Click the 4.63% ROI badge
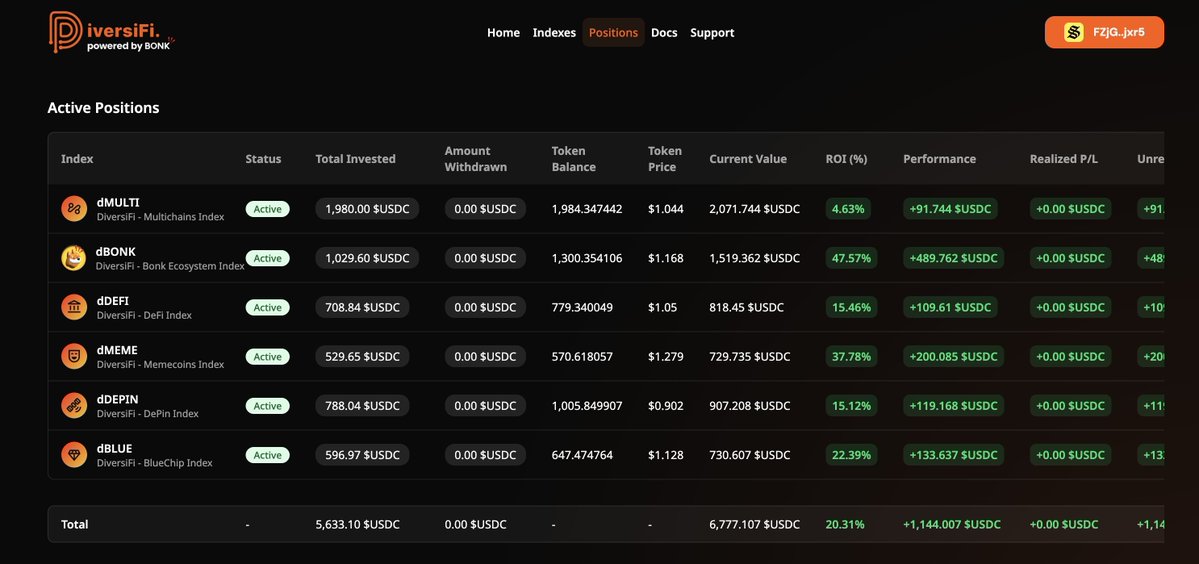The width and height of the screenshot is (1199, 564). tap(848, 209)
